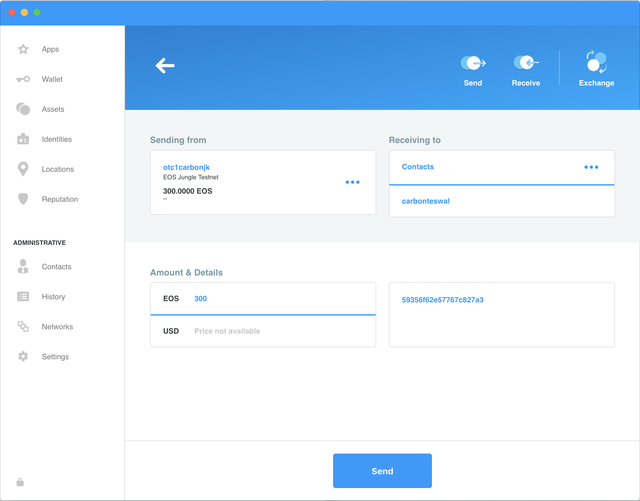Click Send label in the header
The width and height of the screenshot is (640, 501).
[x=473, y=83]
